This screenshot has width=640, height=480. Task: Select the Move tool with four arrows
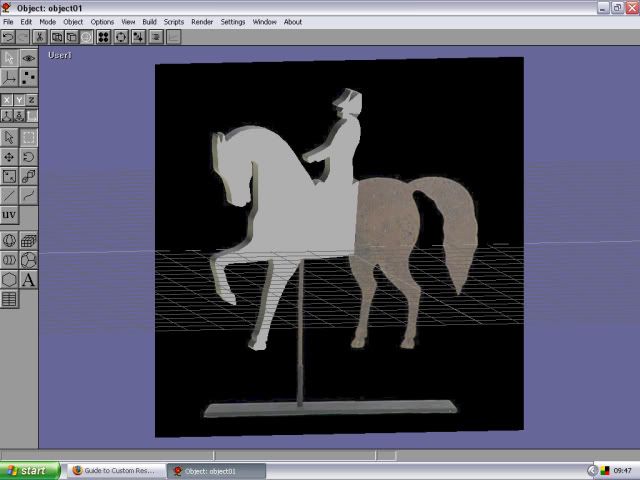tap(9, 157)
